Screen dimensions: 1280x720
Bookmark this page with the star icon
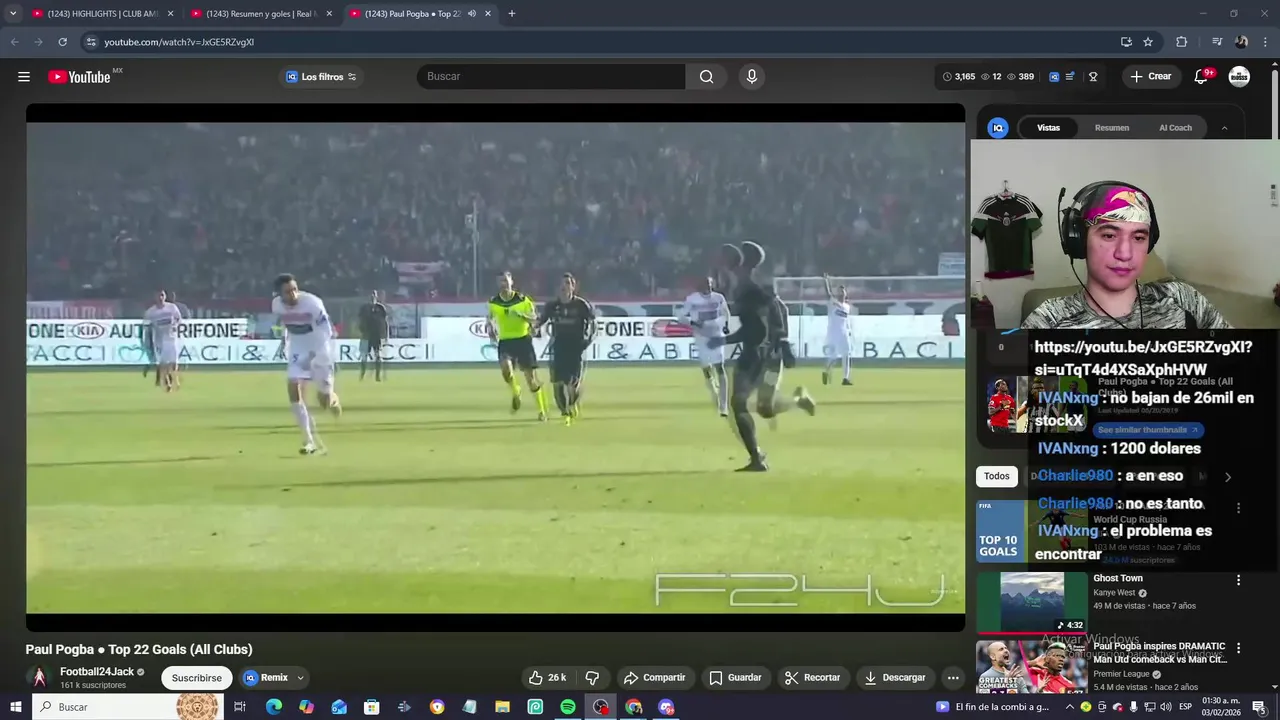1148,42
